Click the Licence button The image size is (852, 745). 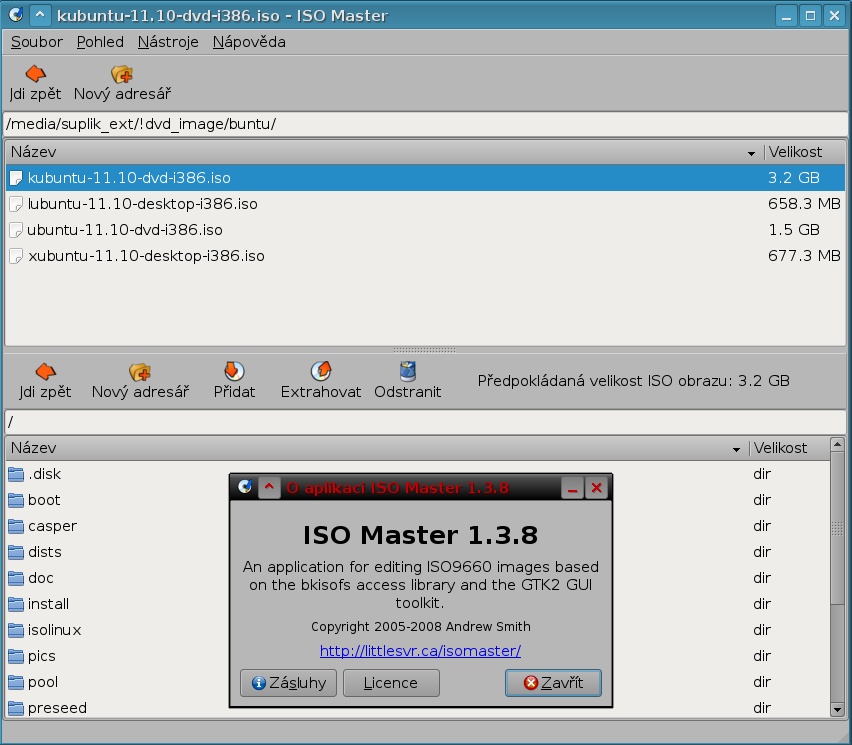point(391,683)
